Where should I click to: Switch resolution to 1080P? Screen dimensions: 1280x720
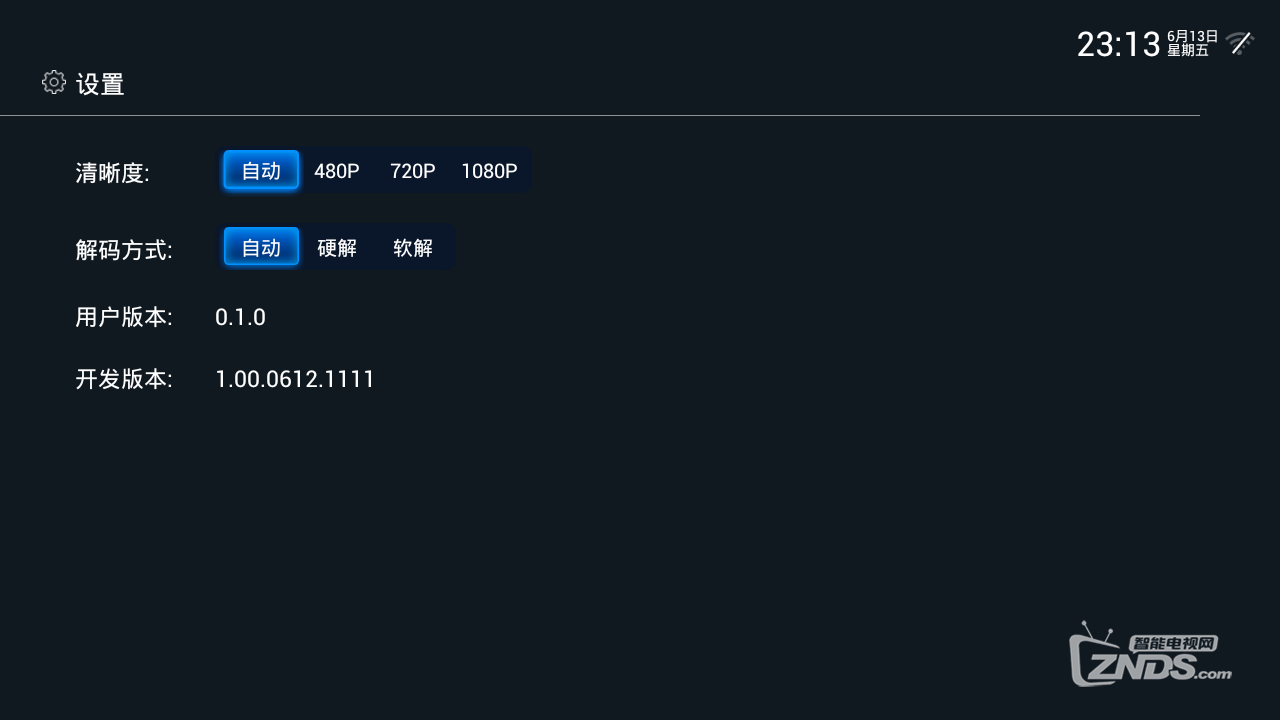pyautogui.click(x=489, y=171)
